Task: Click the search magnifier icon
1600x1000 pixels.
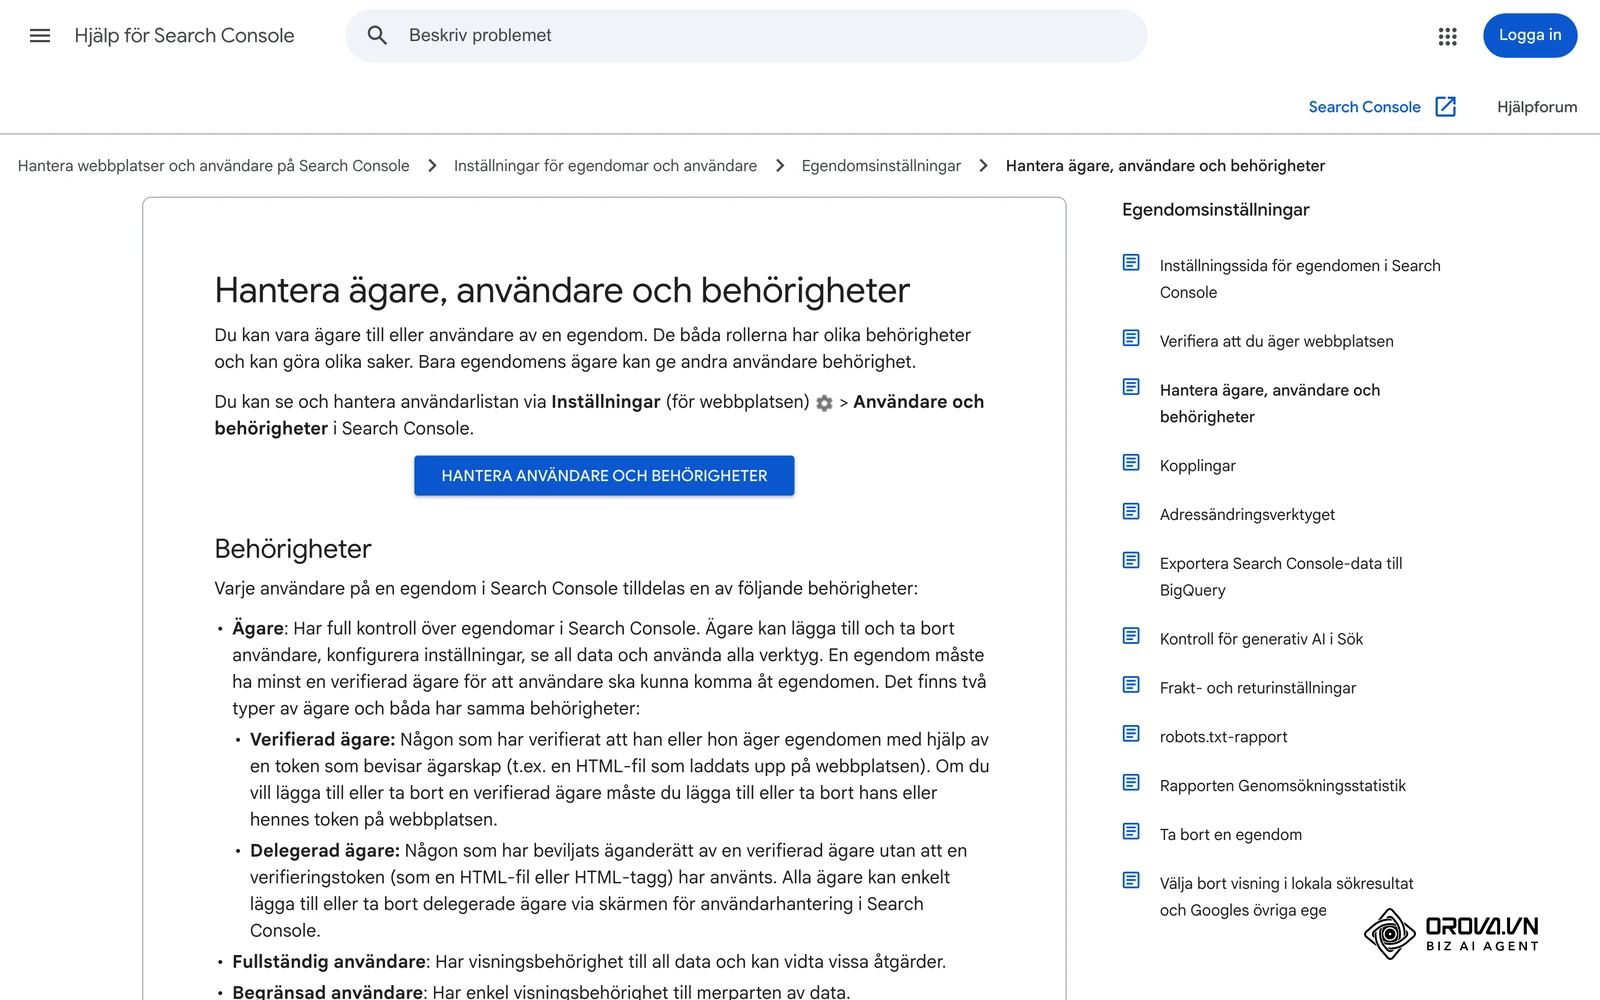Action: (x=377, y=36)
